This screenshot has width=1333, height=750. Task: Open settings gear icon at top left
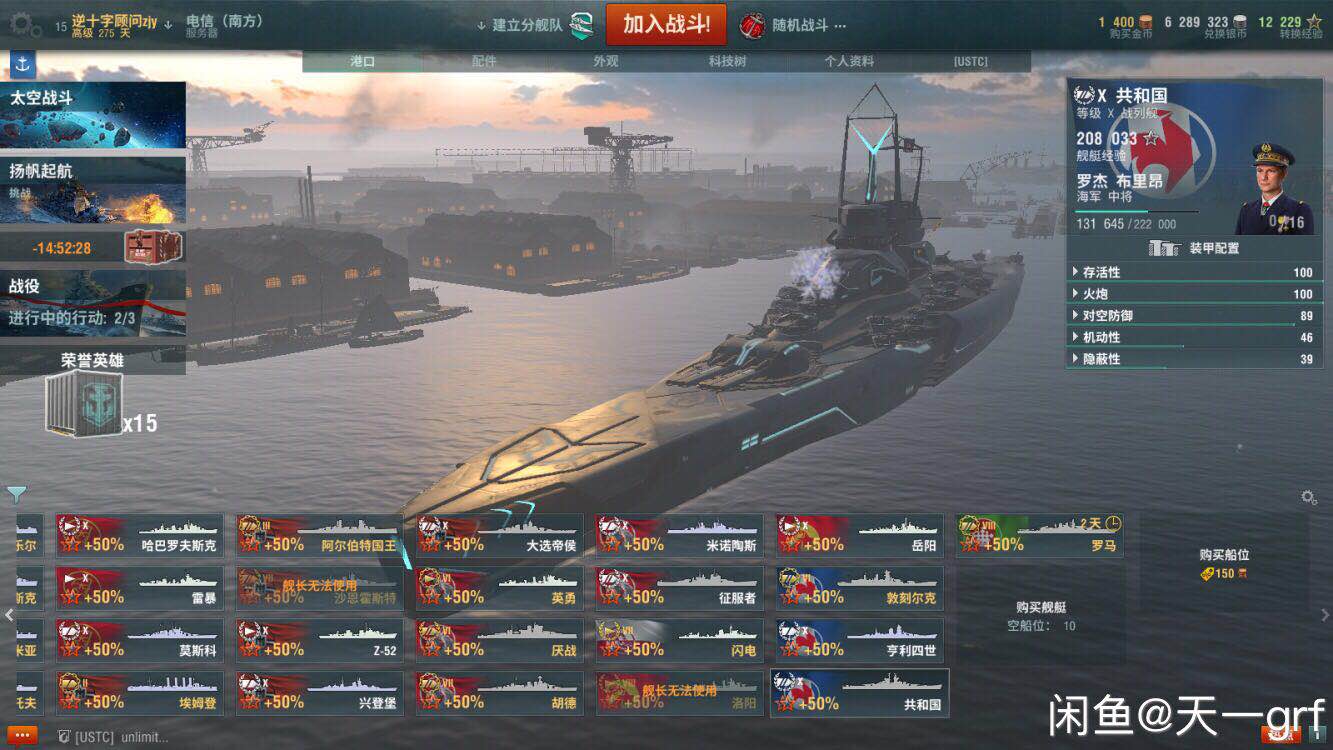pos(24,23)
